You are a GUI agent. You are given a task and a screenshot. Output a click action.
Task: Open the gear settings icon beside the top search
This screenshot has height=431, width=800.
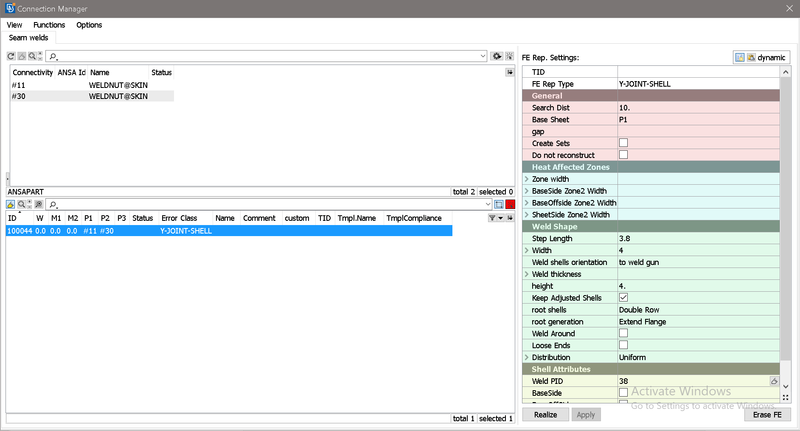[496, 56]
